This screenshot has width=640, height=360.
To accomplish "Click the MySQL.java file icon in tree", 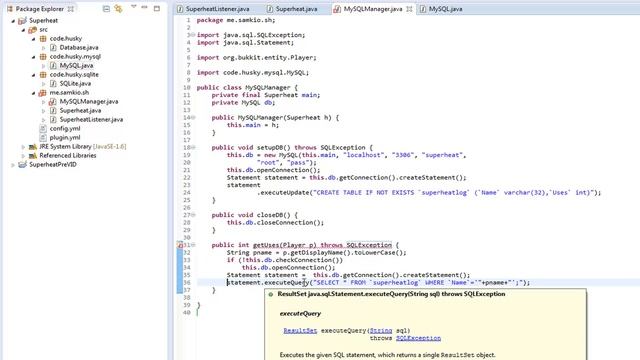I will tap(53, 65).
